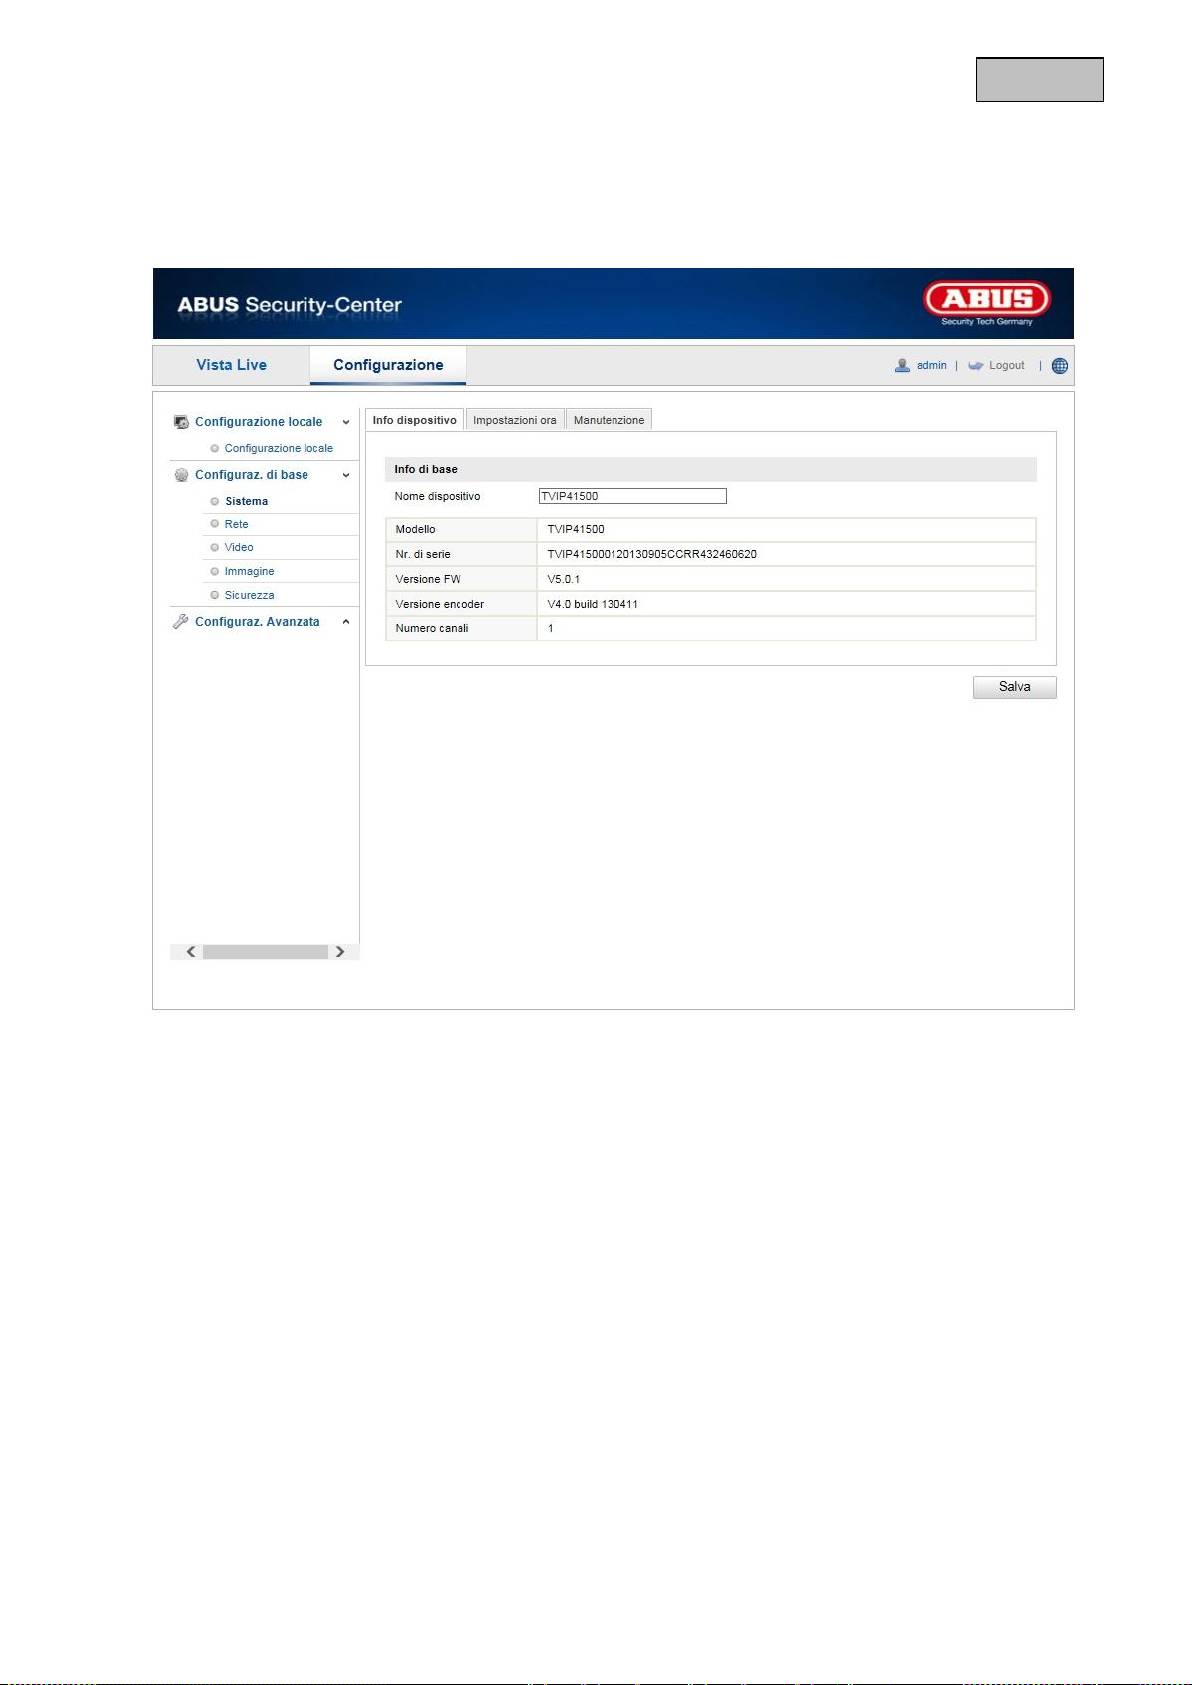Image resolution: width=1192 pixels, height=1685 pixels.
Task: Open the Manutenzione tab
Action: point(608,420)
